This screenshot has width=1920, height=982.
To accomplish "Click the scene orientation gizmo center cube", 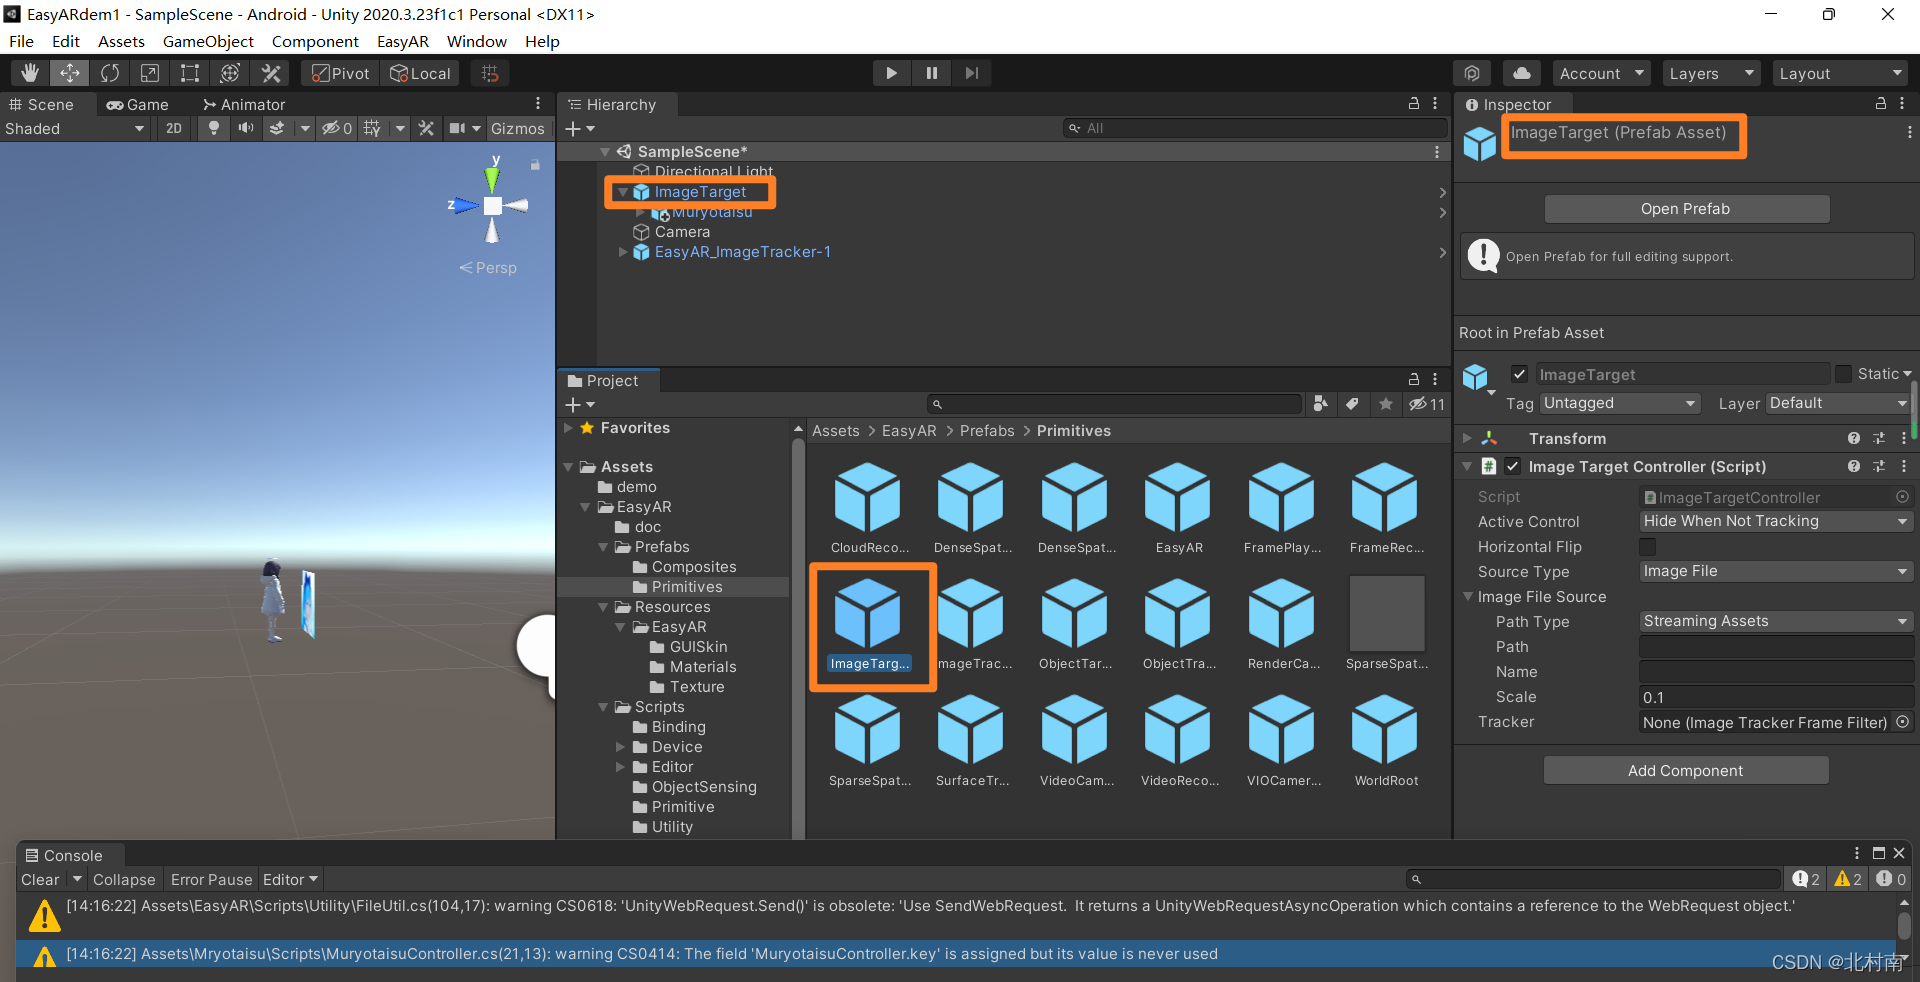I will [x=492, y=206].
